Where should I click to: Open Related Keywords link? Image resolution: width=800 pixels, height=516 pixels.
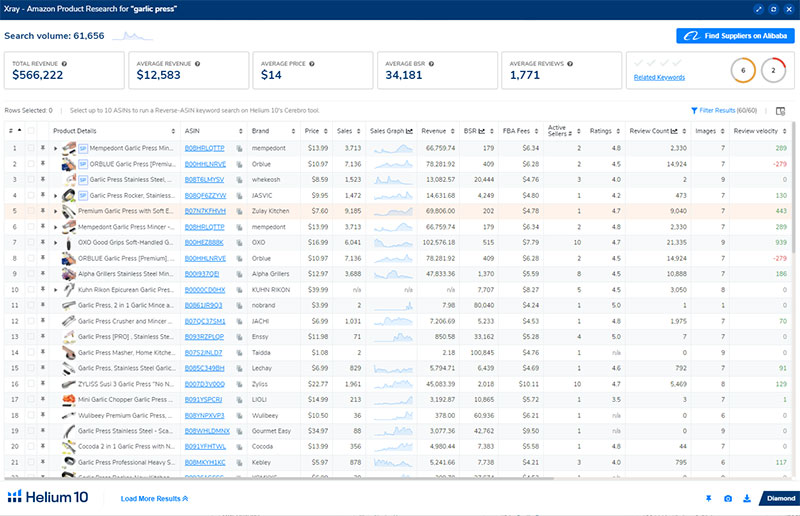point(659,78)
